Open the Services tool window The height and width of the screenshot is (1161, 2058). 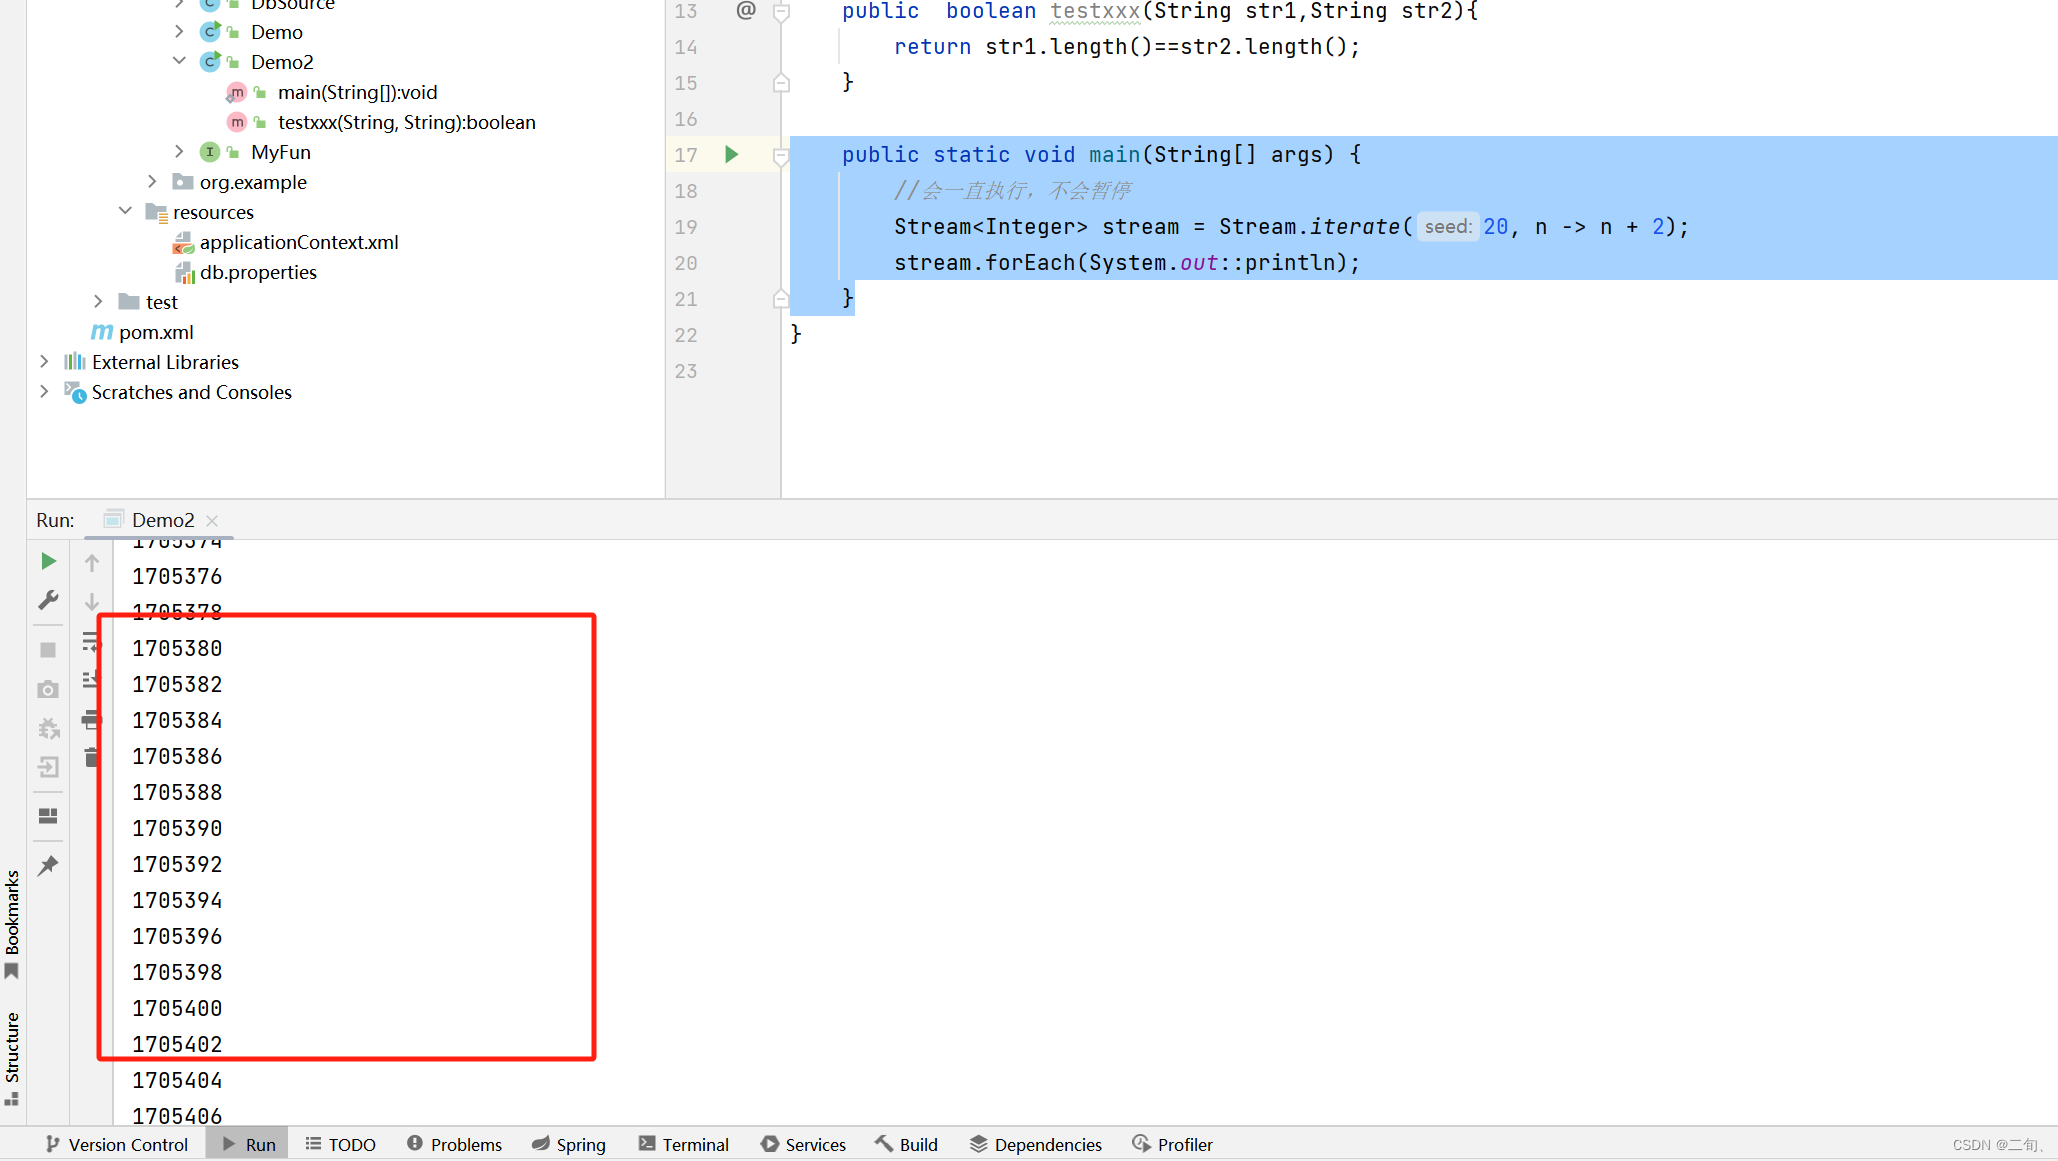point(804,1144)
